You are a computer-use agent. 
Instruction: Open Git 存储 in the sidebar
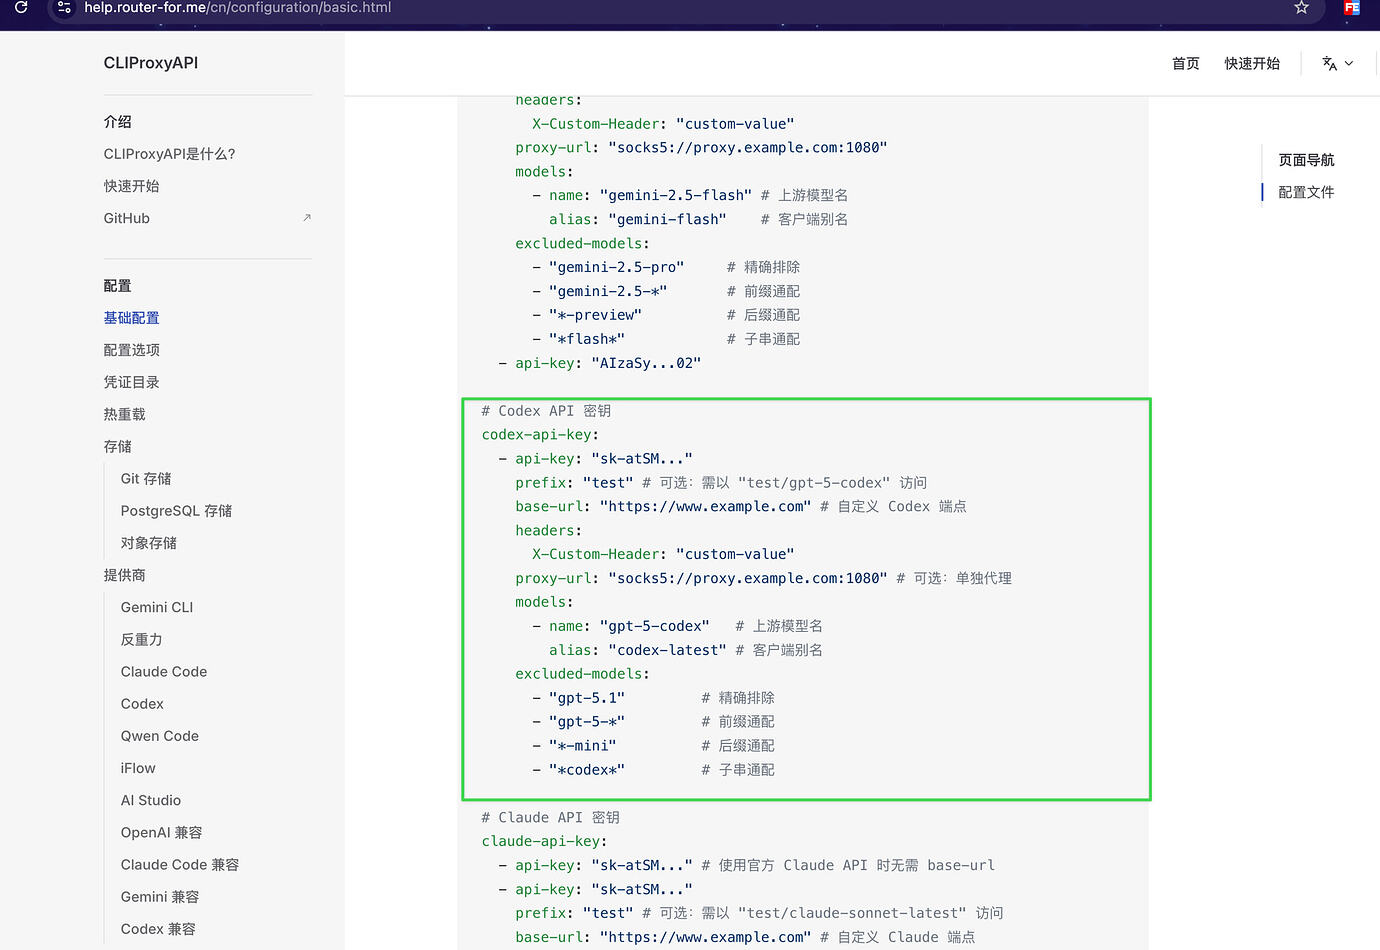[146, 479]
